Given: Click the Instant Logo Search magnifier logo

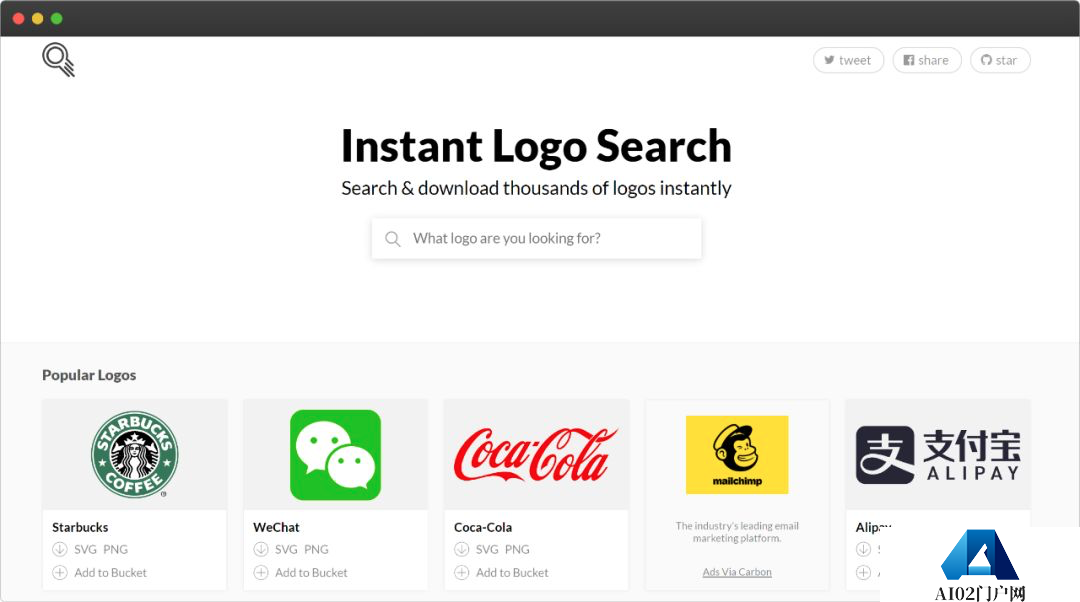Looking at the screenshot, I should pos(59,60).
